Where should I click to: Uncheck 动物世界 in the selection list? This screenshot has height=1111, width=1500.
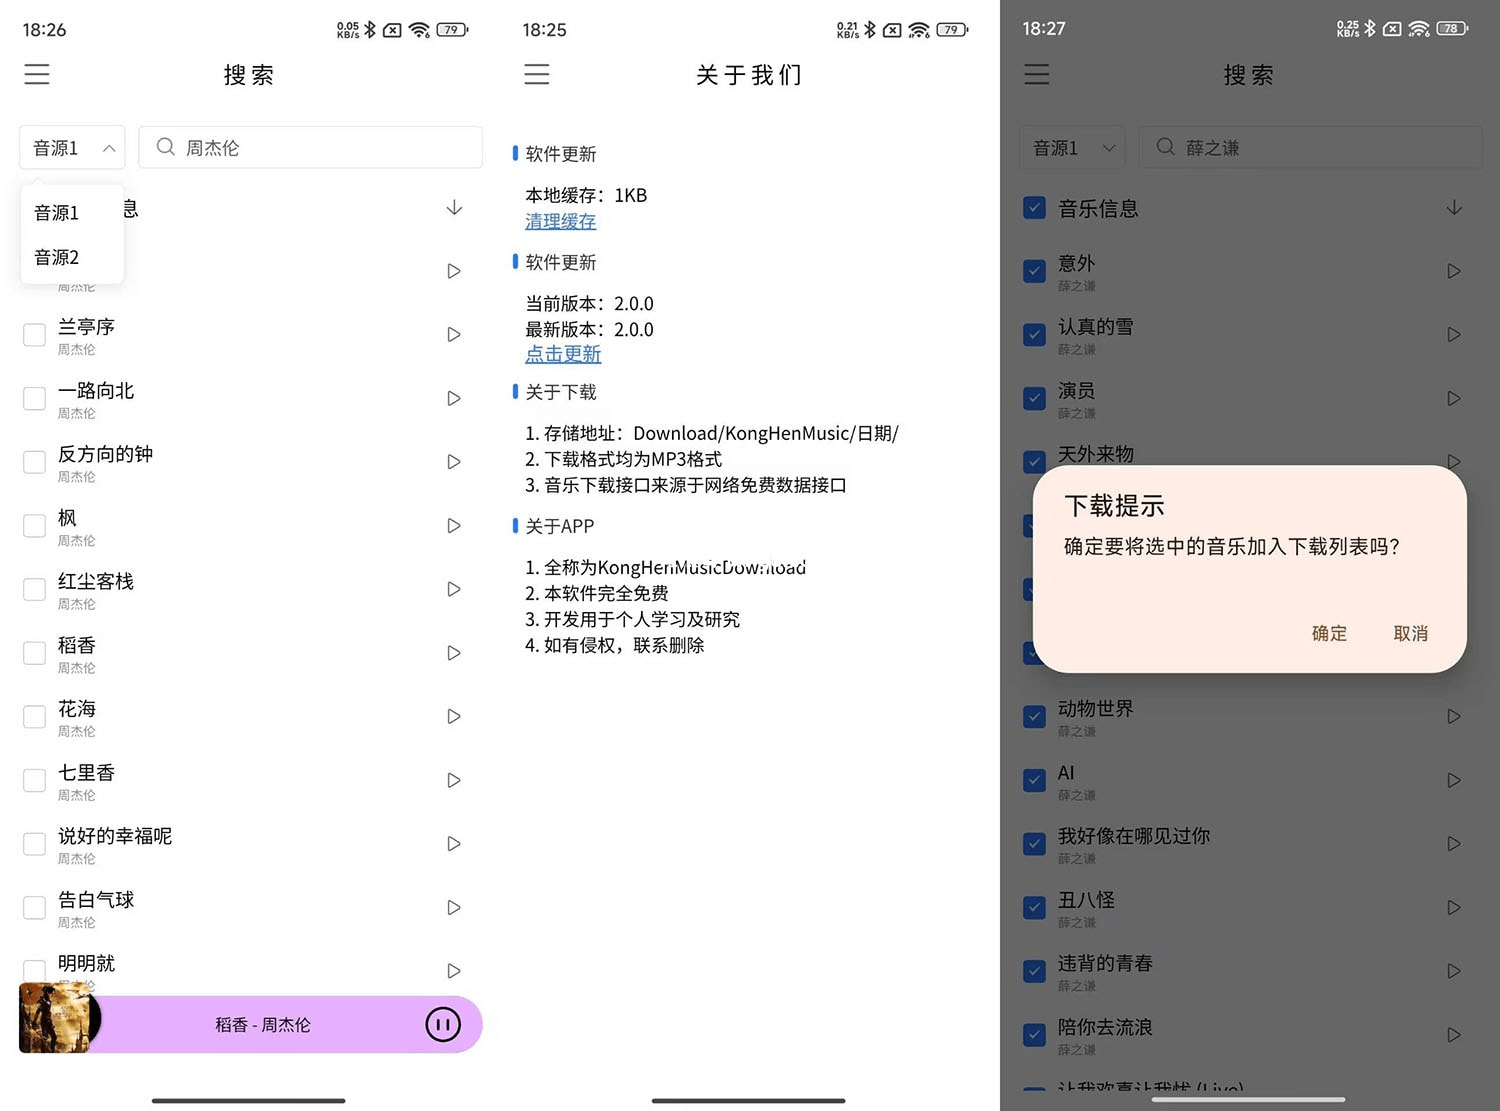pos(1034,716)
